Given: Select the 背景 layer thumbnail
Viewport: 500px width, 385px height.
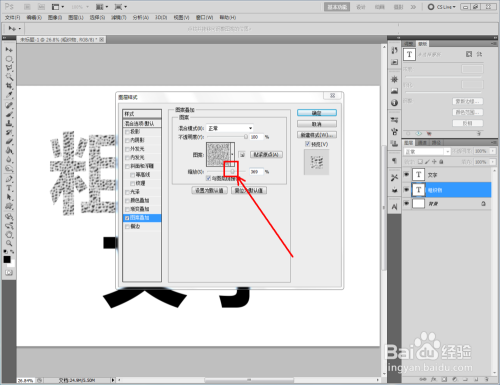Looking at the screenshot, I should click(418, 203).
